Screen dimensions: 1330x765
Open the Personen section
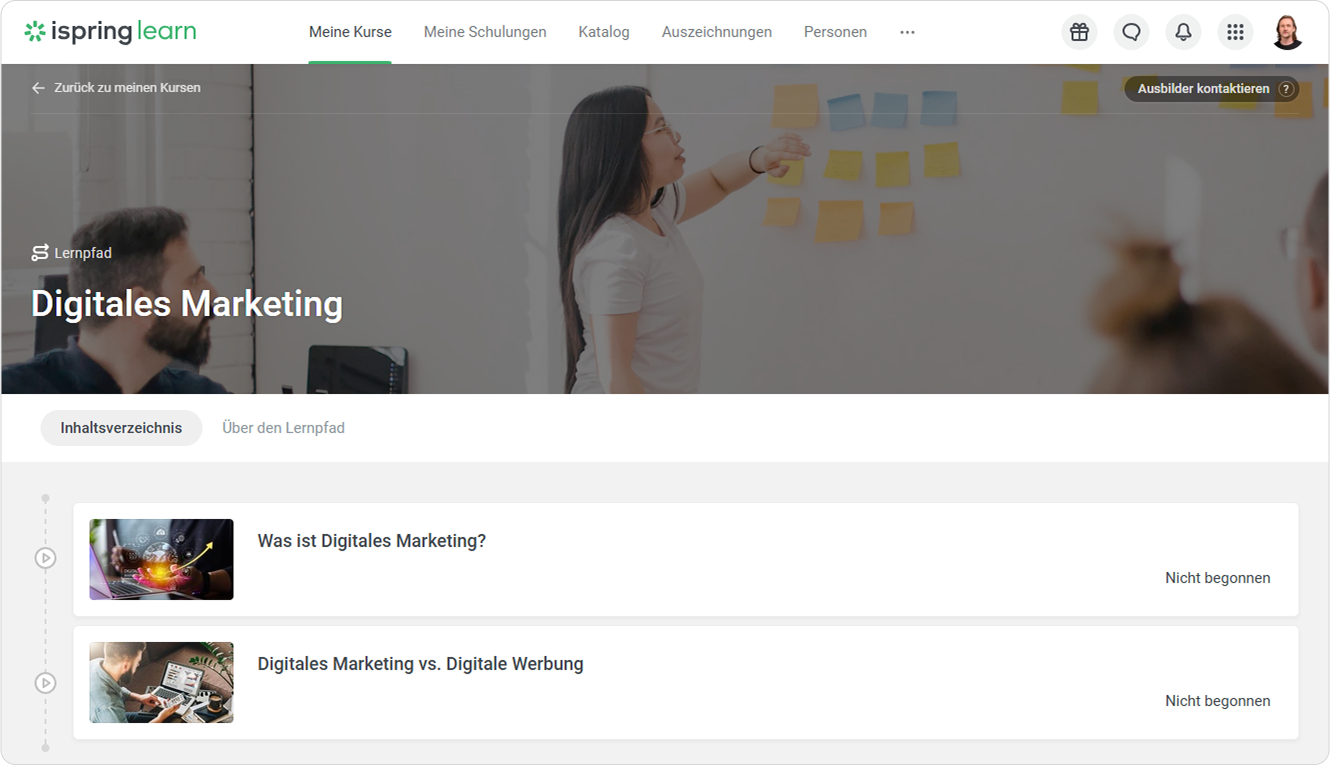[x=835, y=32]
